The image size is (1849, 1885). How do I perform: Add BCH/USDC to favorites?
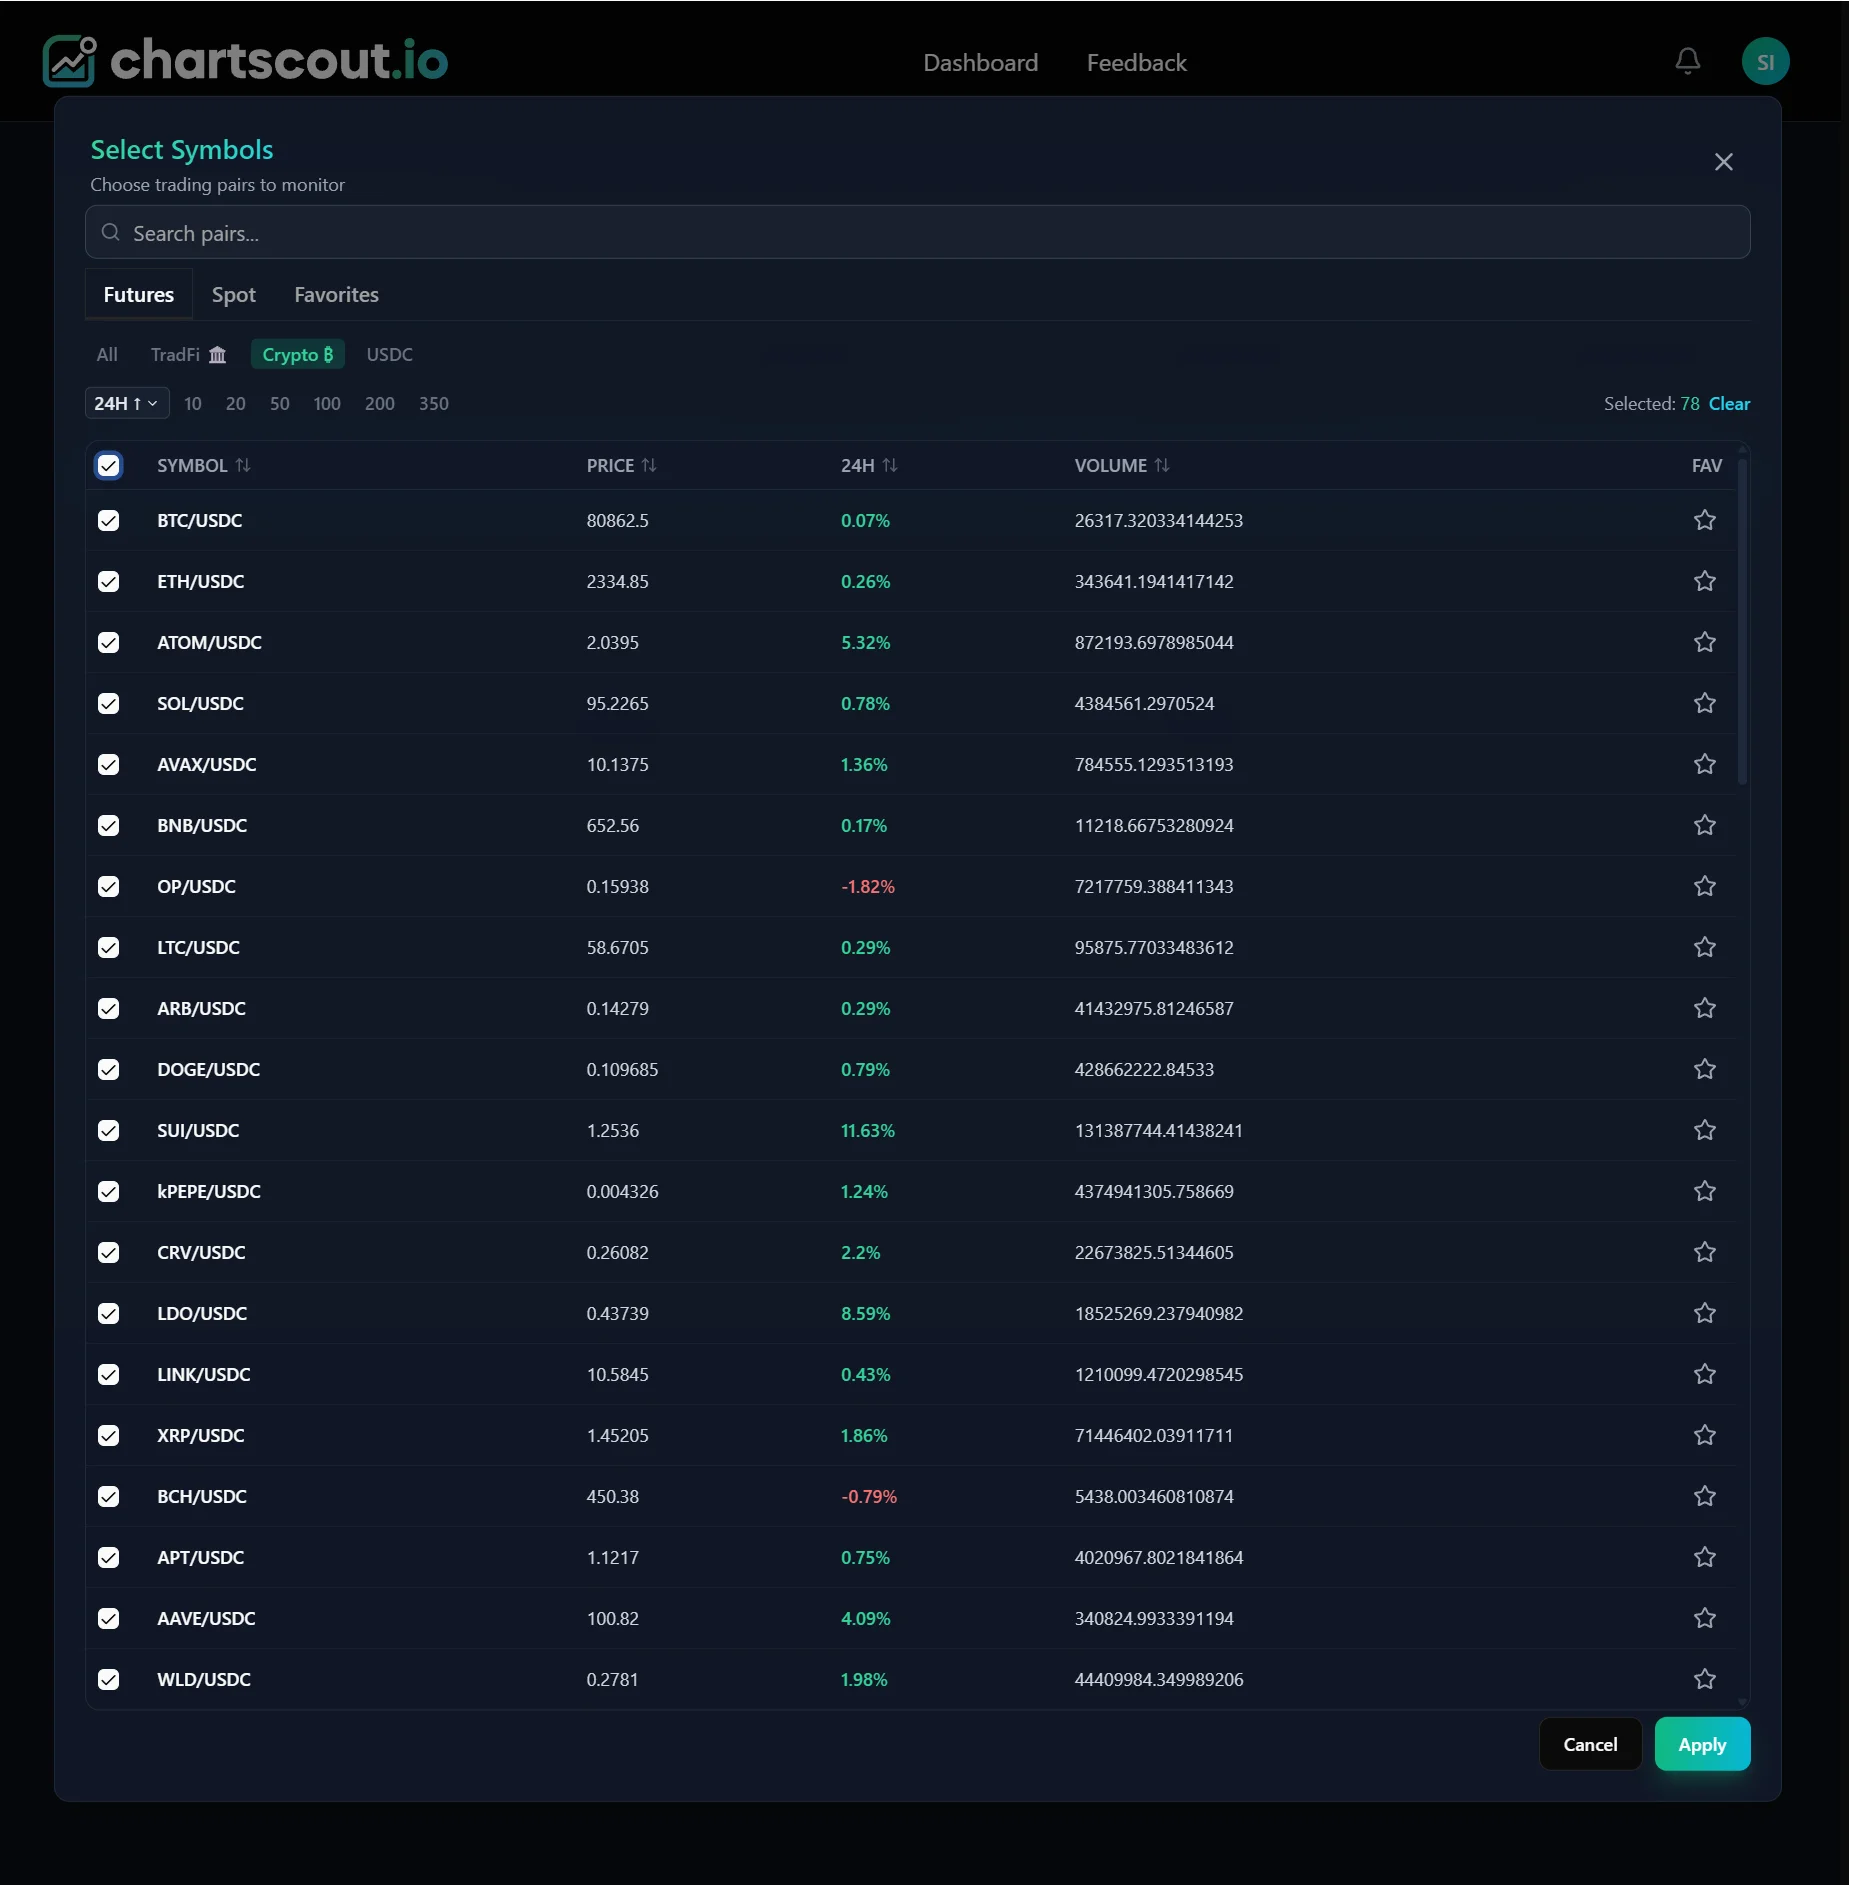pyautogui.click(x=1705, y=1496)
